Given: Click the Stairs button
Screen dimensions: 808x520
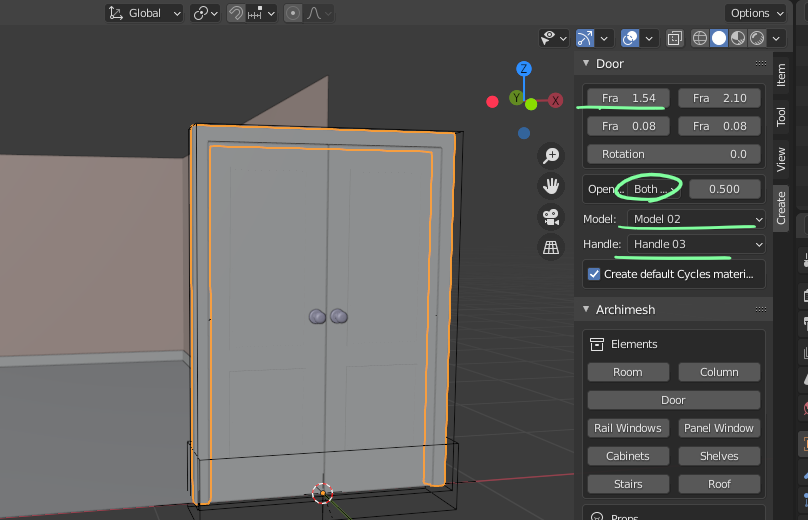Looking at the screenshot, I should pos(628,484).
